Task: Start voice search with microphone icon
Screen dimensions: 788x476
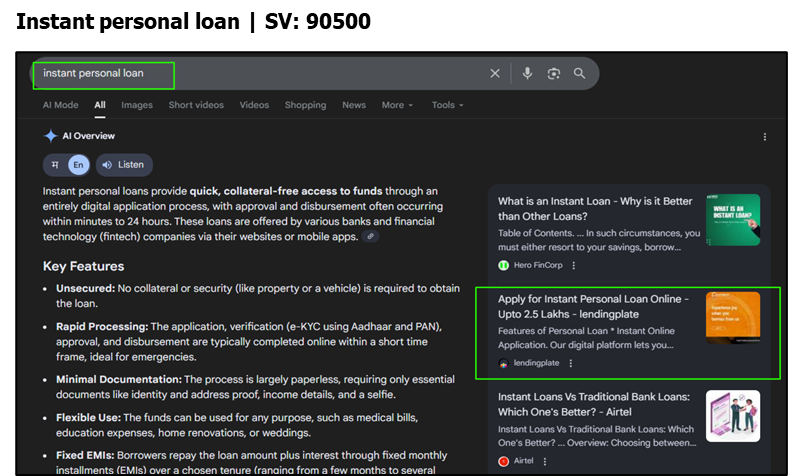Action: [x=527, y=74]
